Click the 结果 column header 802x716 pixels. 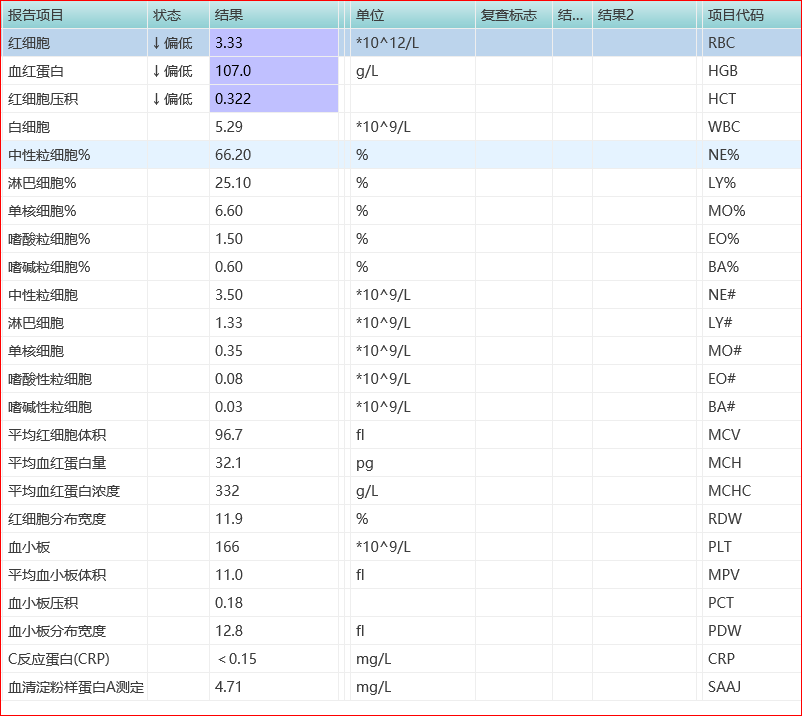[x=274, y=15]
